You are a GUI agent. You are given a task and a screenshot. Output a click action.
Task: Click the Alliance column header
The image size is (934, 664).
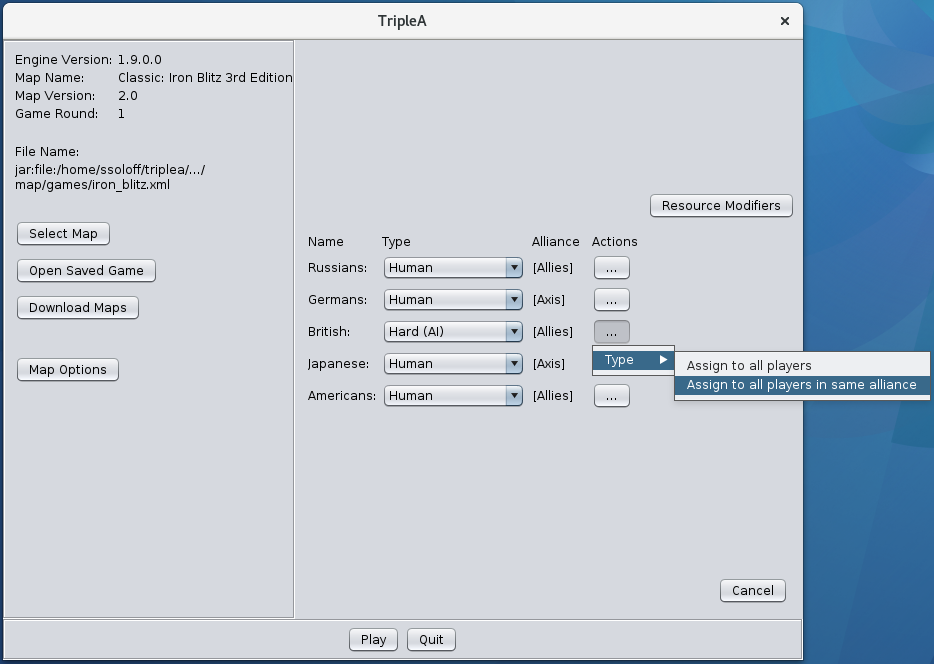pyautogui.click(x=556, y=242)
